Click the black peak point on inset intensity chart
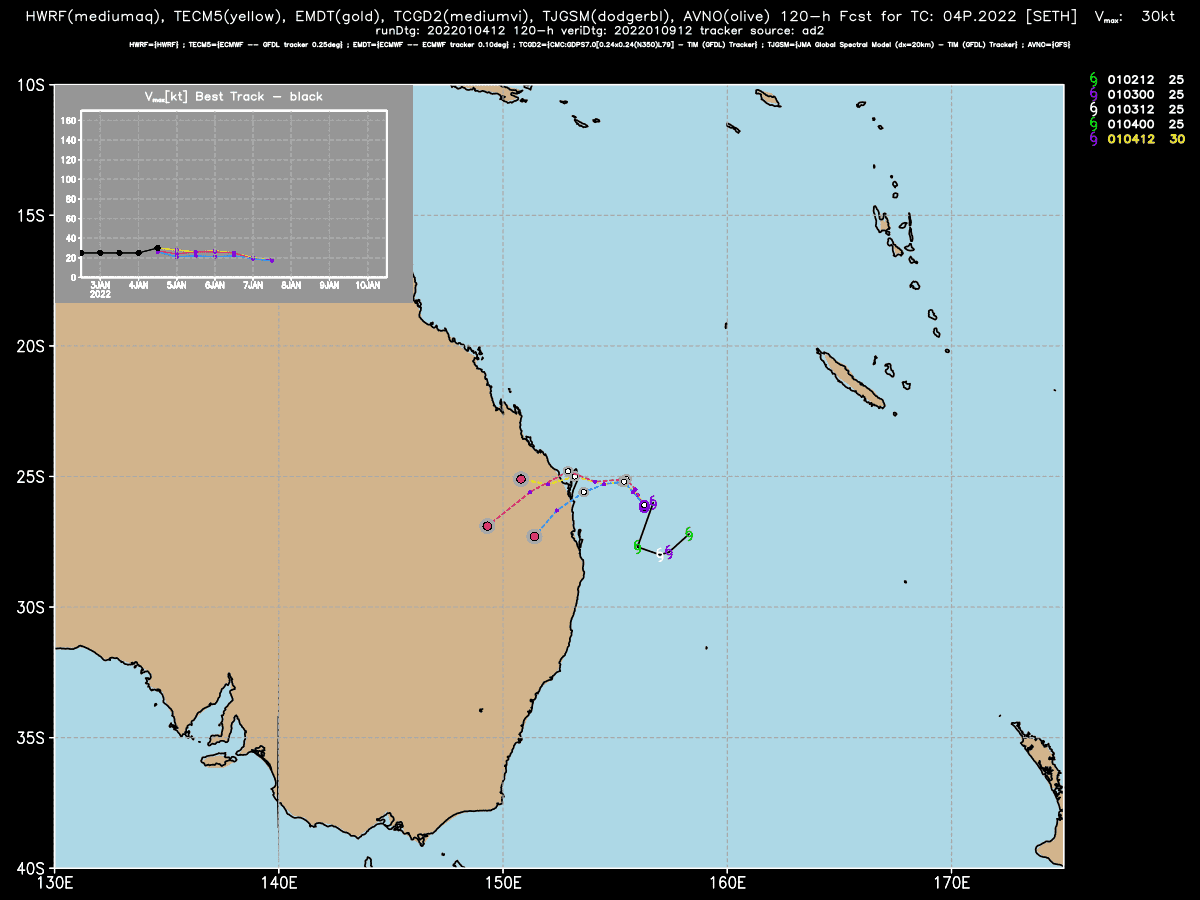The image size is (1200, 900). point(158,248)
